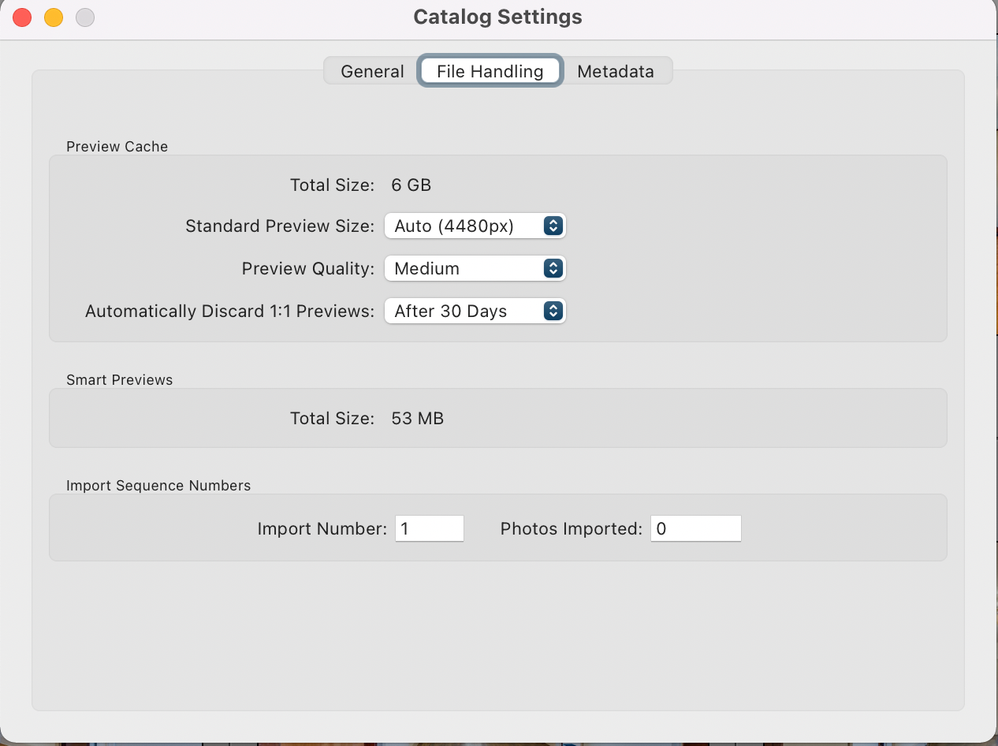Screen dimensions: 998x746
Task: Click the Catalog Settings title bar
Action: pyautogui.click(x=498, y=17)
